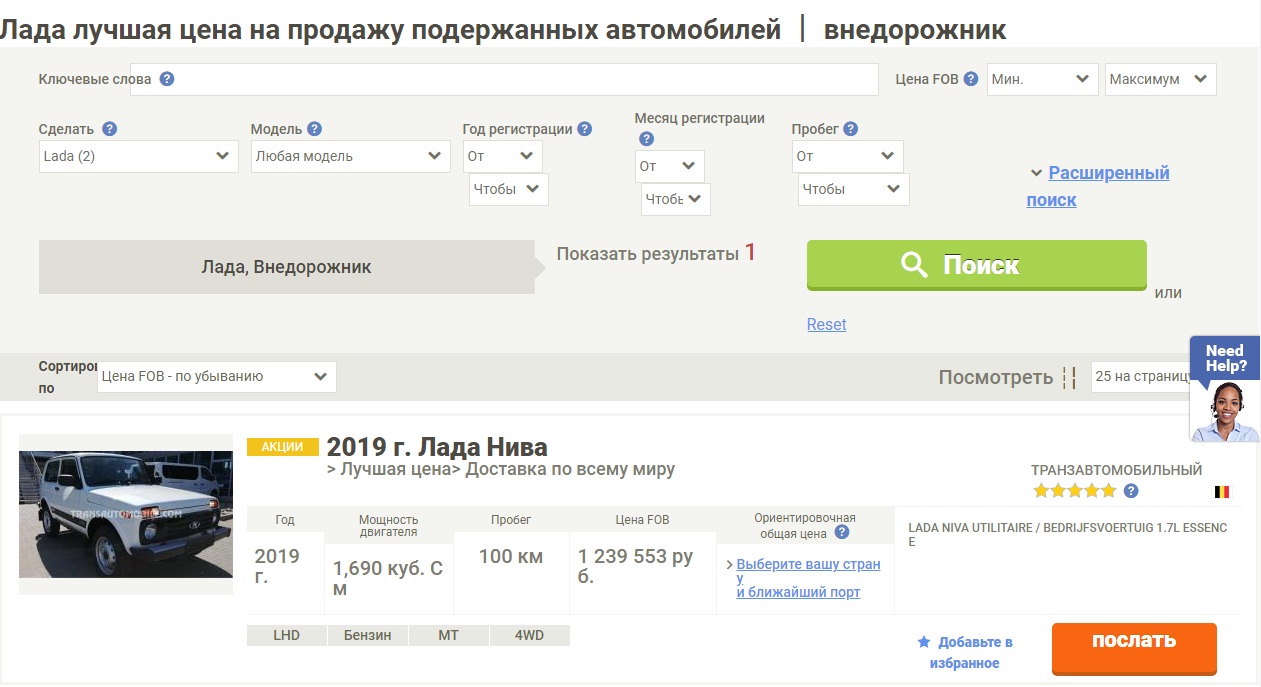
Task: Open the make dropdown showing Lada (2)
Action: coord(139,156)
